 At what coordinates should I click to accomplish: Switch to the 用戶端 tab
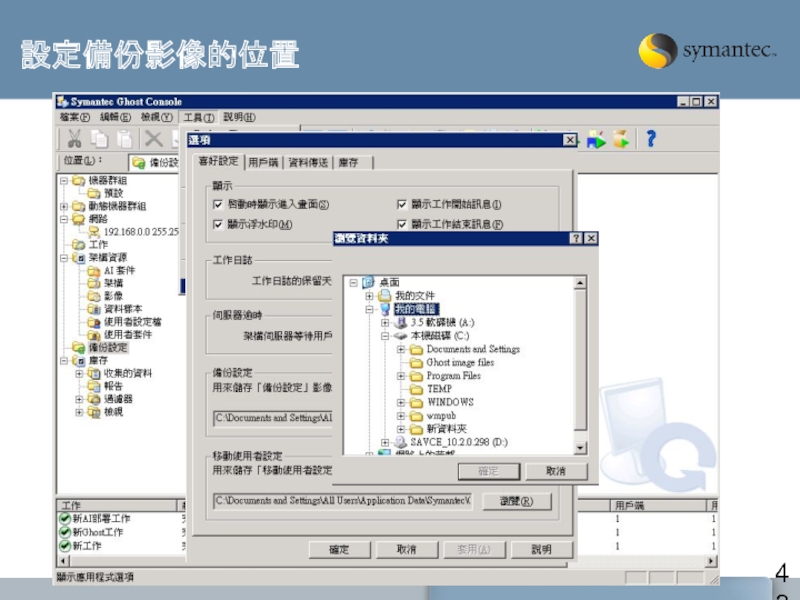click(x=263, y=163)
